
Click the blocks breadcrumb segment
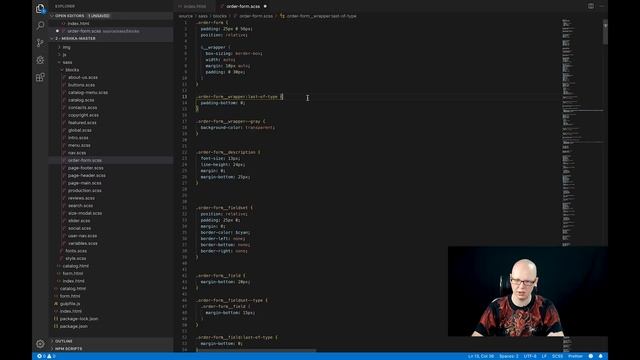220,16
